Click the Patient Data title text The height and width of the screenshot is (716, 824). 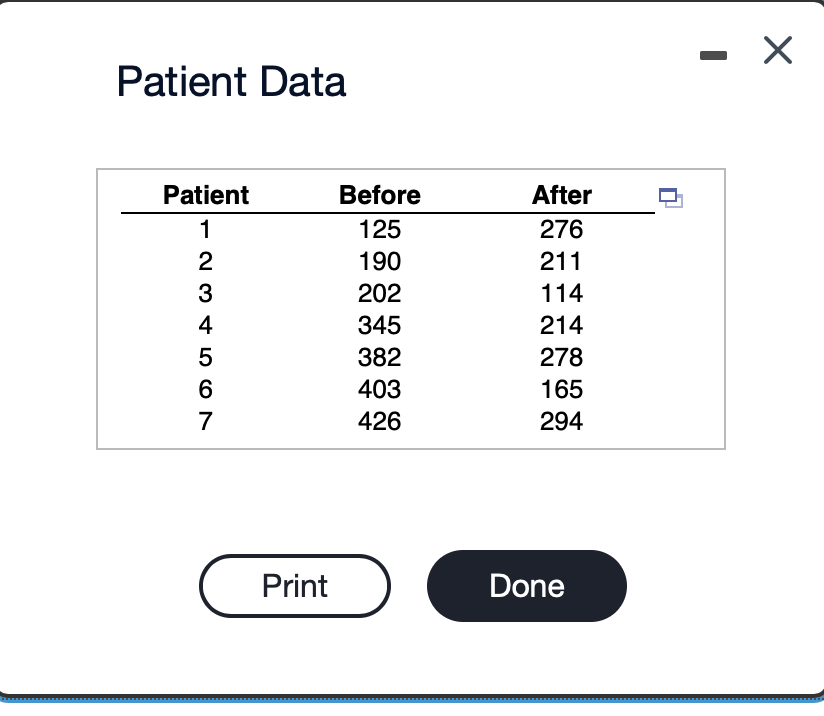point(232,82)
